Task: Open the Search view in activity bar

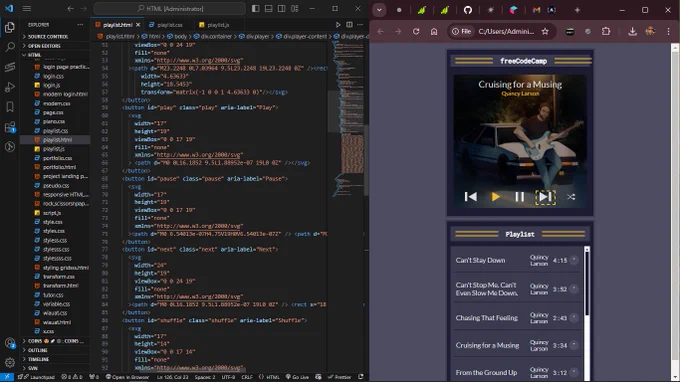Action: 10,47
